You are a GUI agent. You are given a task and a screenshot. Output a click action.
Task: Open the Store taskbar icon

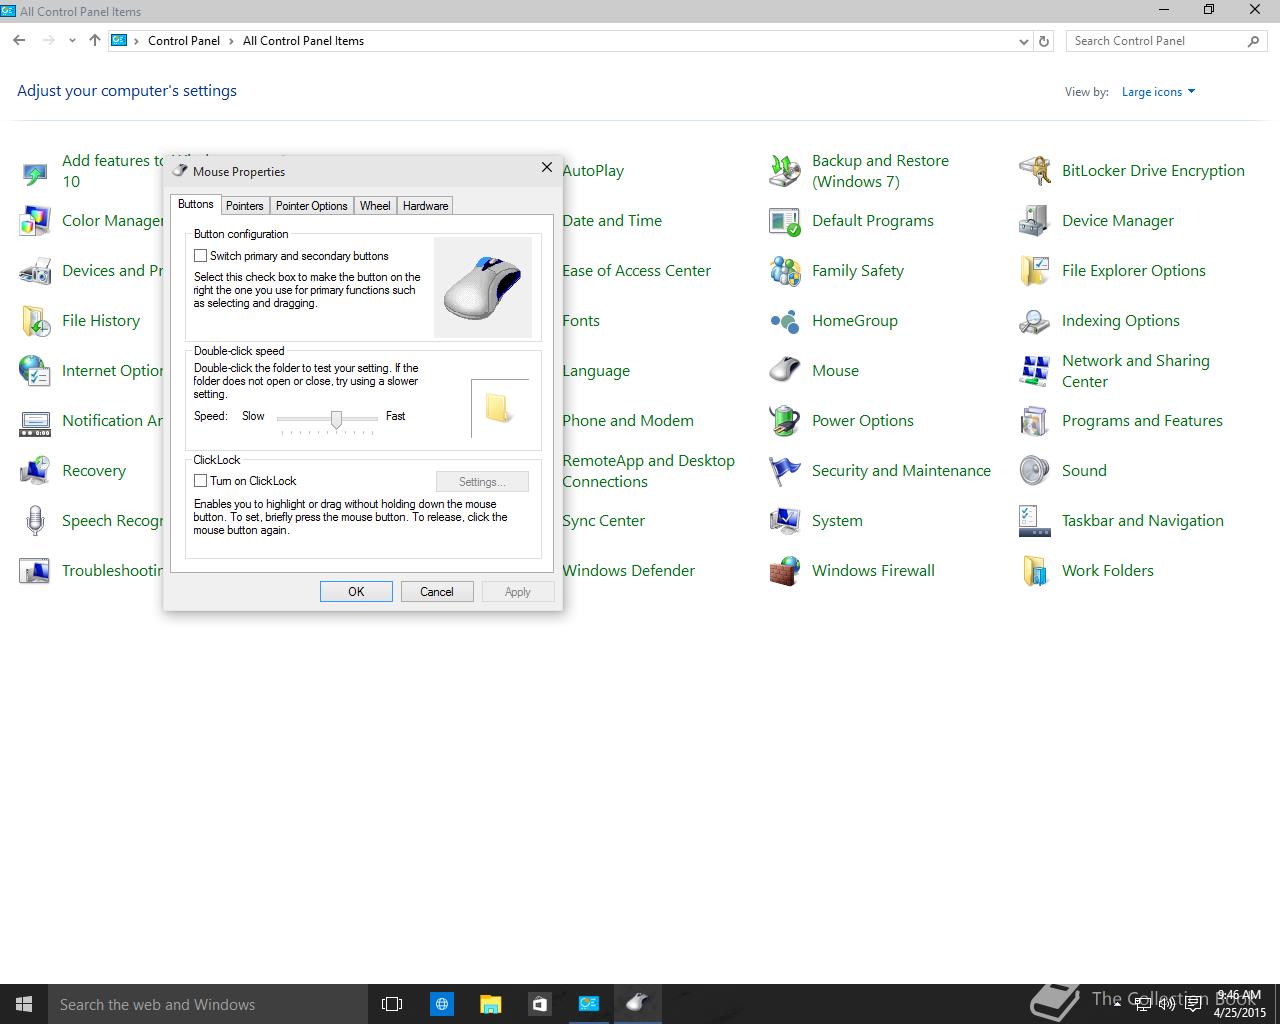539,1004
